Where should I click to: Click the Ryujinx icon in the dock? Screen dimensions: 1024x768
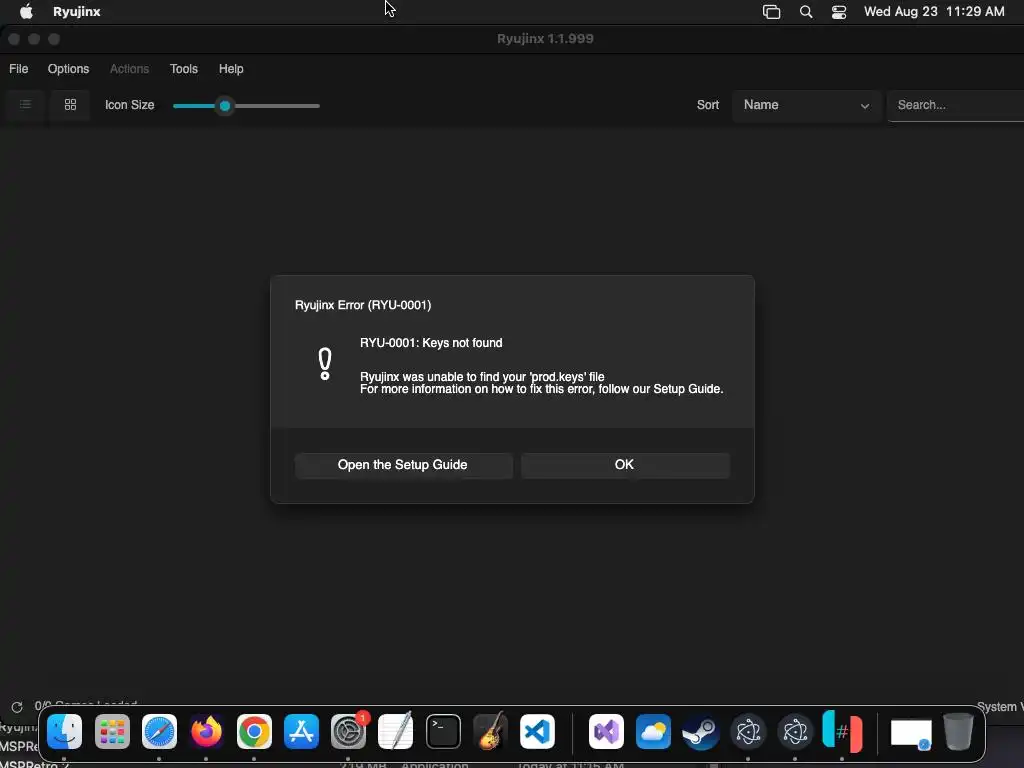pyautogui.click(x=842, y=731)
